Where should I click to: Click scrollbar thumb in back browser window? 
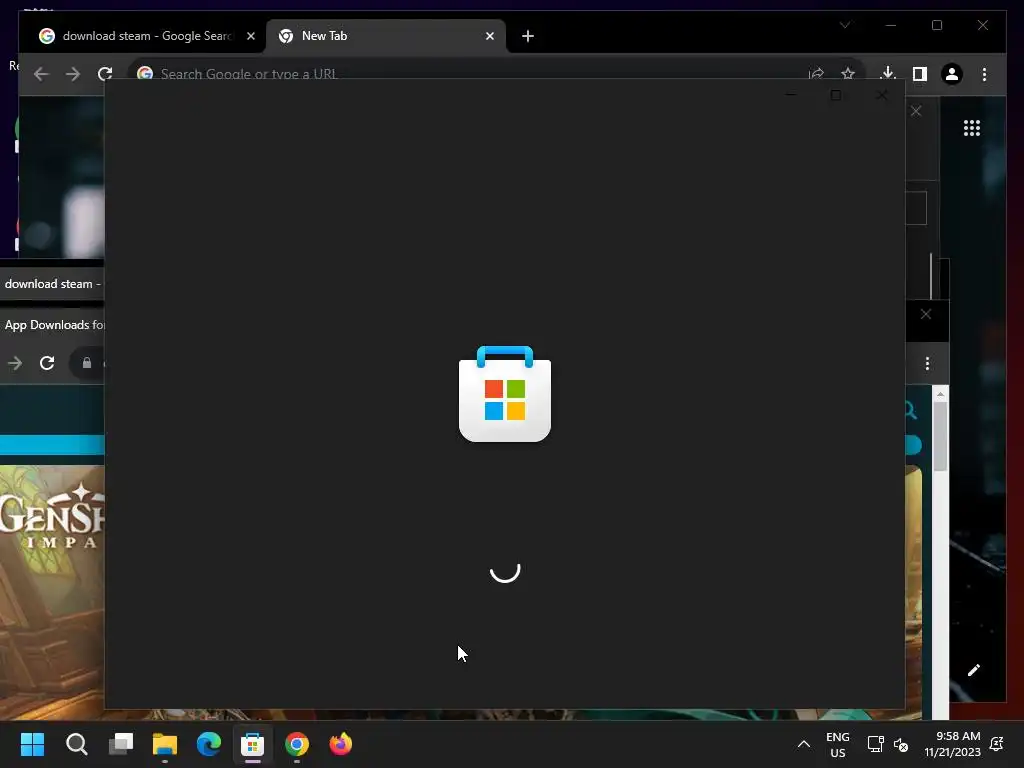(940, 436)
